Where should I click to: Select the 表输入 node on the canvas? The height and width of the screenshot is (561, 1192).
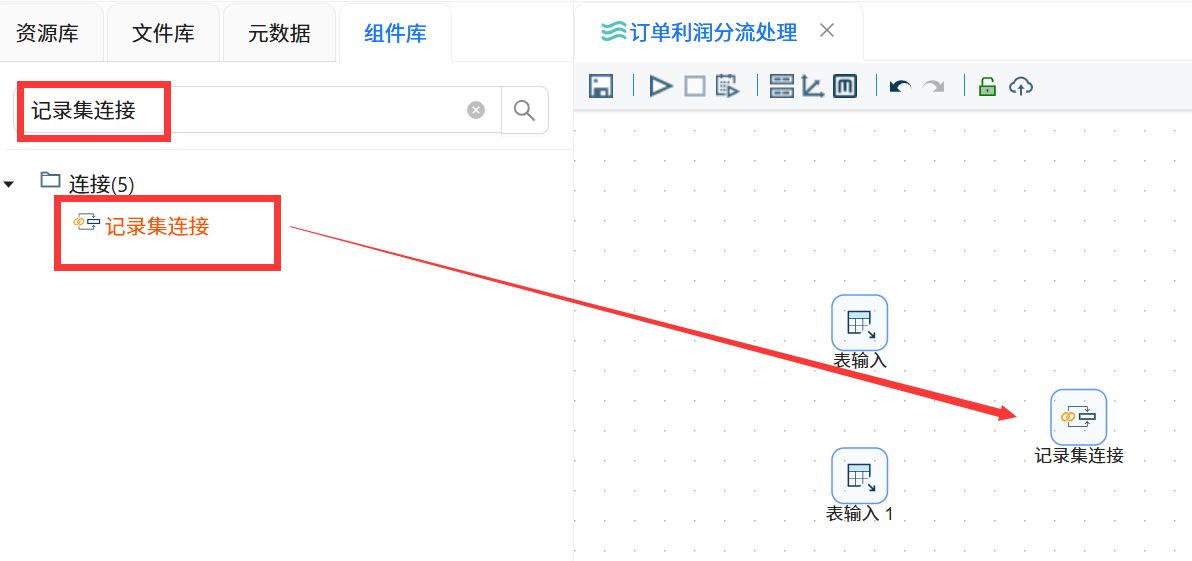click(x=859, y=323)
